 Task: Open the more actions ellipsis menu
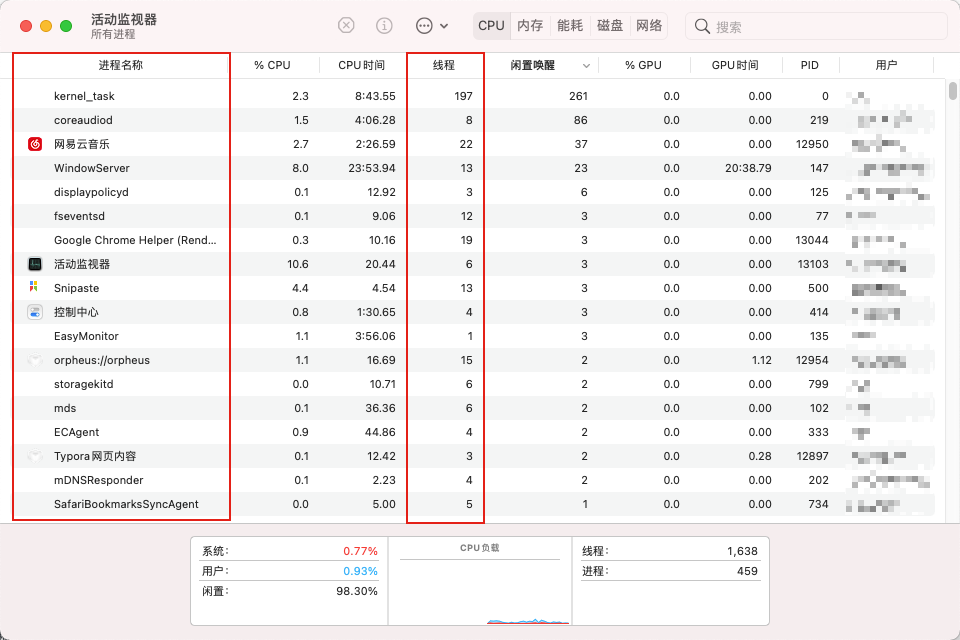[x=432, y=26]
